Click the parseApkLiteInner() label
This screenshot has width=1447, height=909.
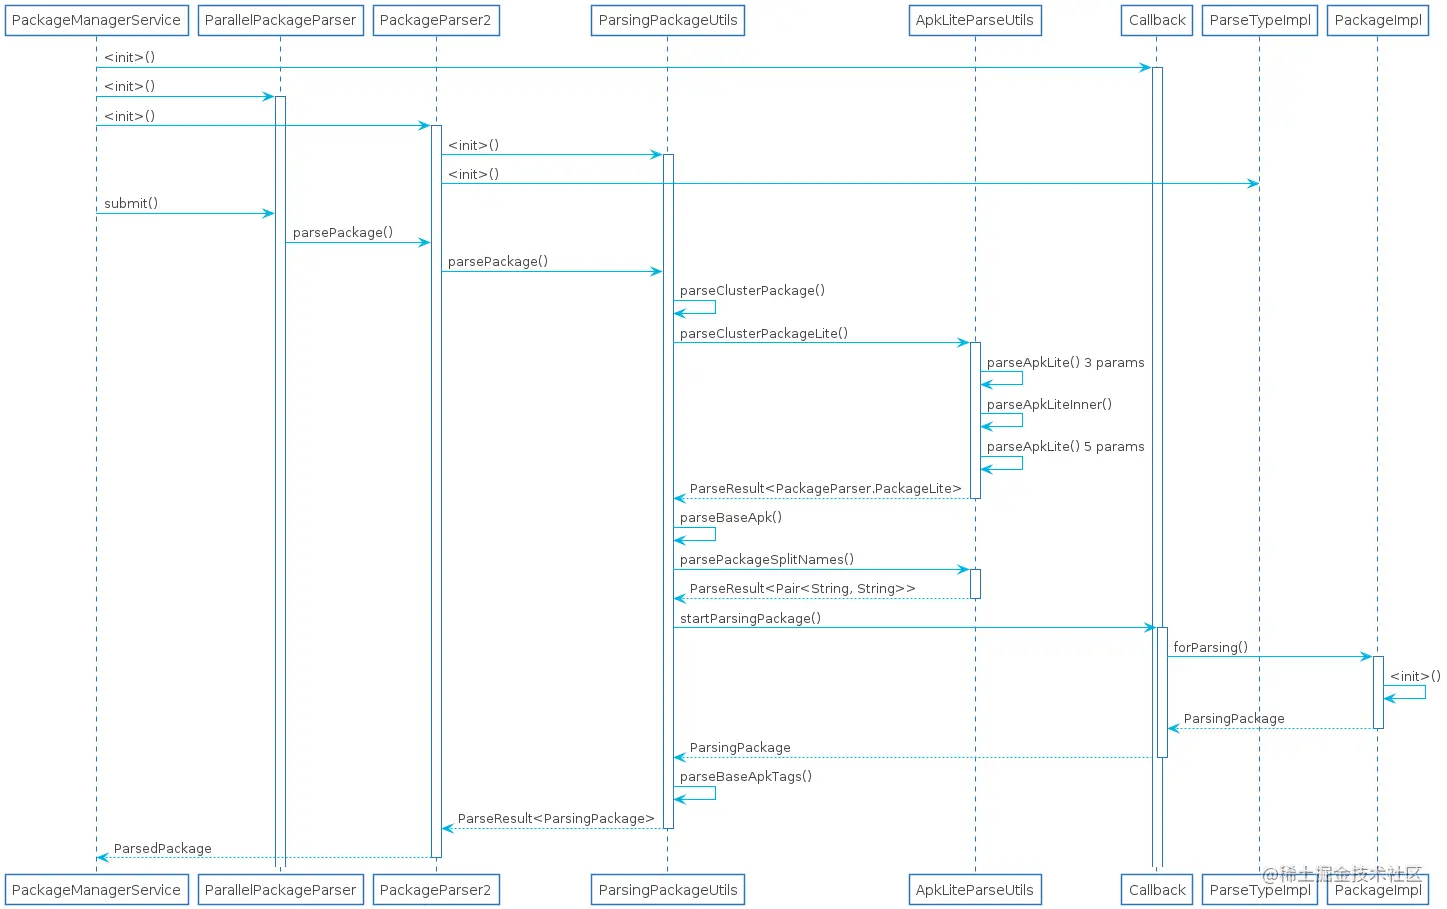tap(1049, 404)
